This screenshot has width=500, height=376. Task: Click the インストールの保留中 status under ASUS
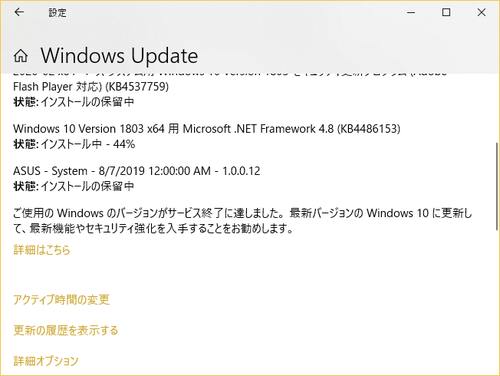tap(74, 186)
